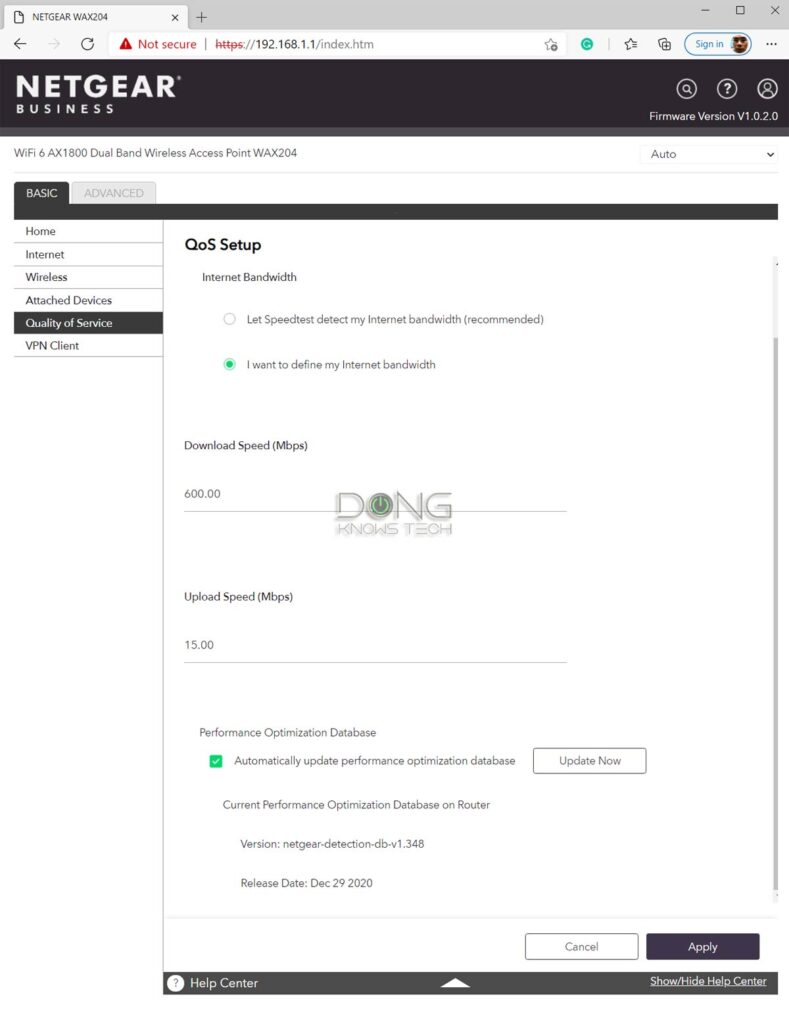
Task: Open the Wireless menu item
Action: [88, 277]
